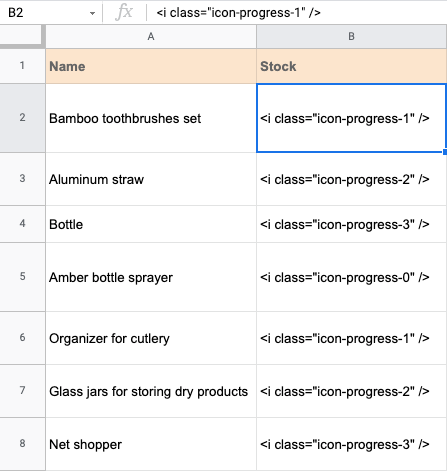Select the Amber bottle sprayer cell
Viewport: 447px width, 471px height.
[151, 277]
